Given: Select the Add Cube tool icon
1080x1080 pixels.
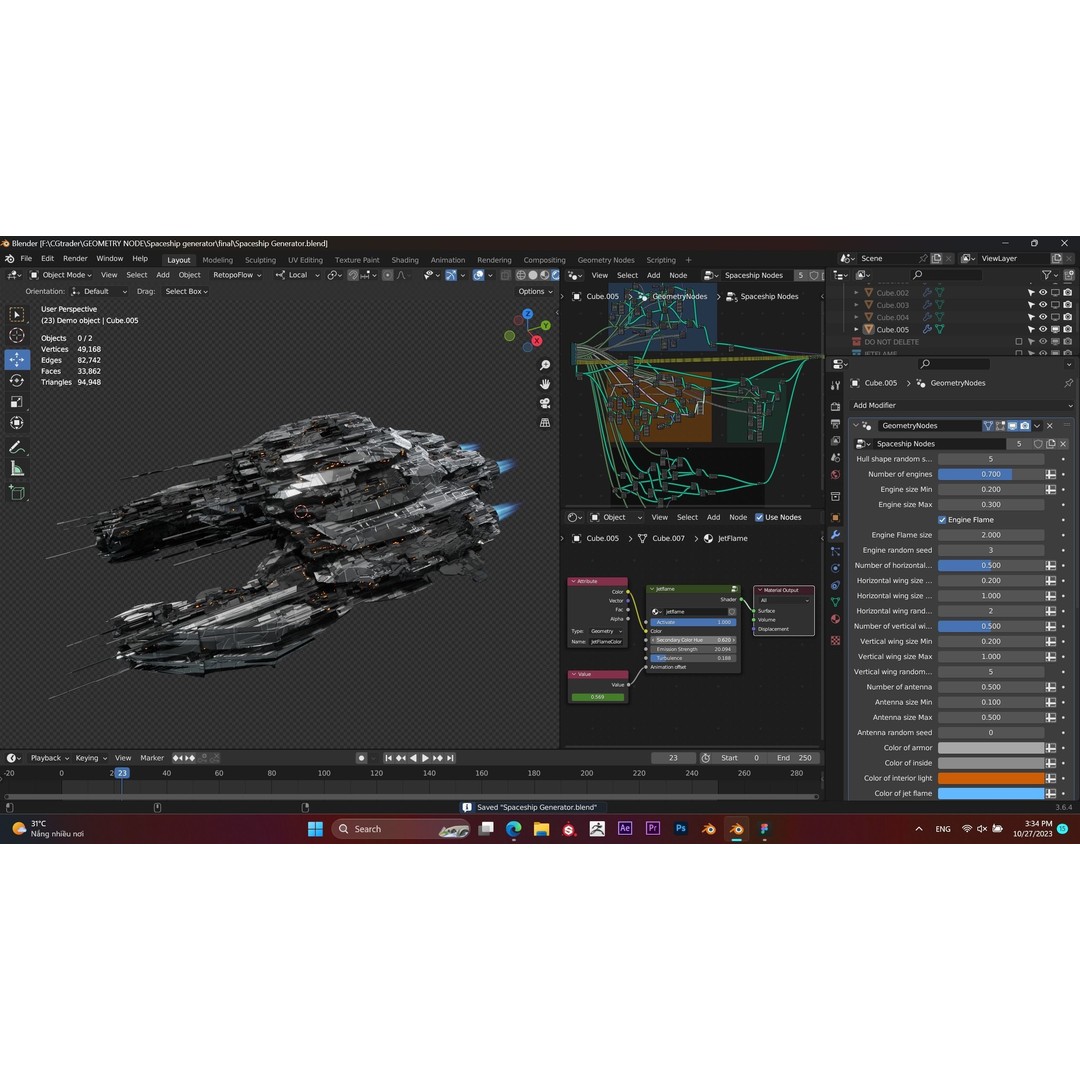Looking at the screenshot, I should click(x=17, y=493).
